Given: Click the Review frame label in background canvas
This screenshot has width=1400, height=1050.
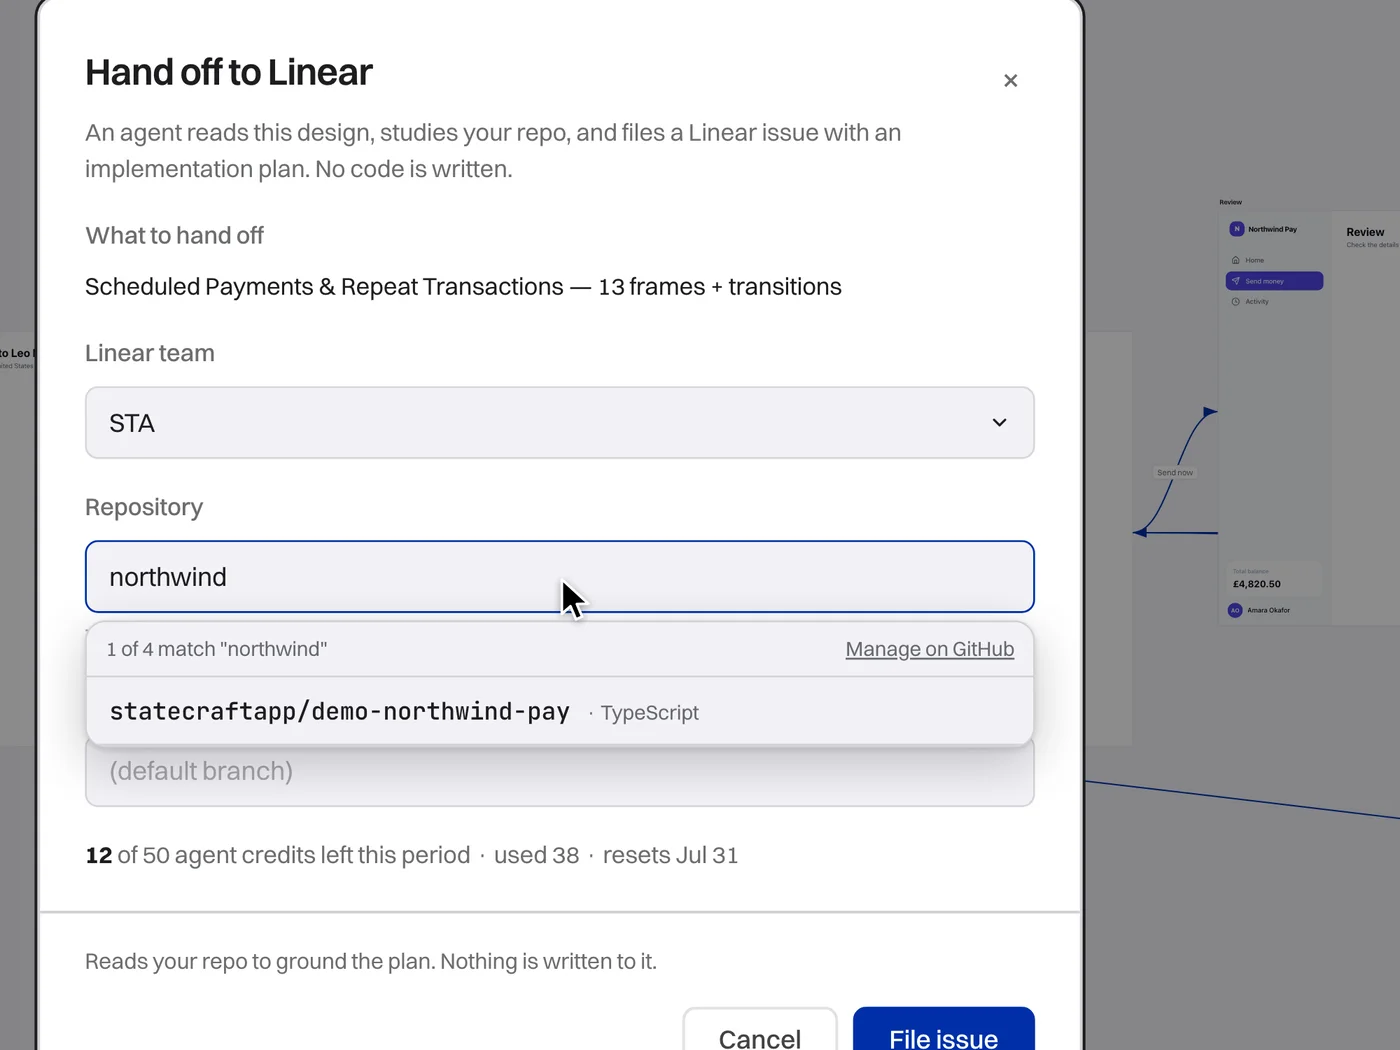Looking at the screenshot, I should tap(1230, 202).
